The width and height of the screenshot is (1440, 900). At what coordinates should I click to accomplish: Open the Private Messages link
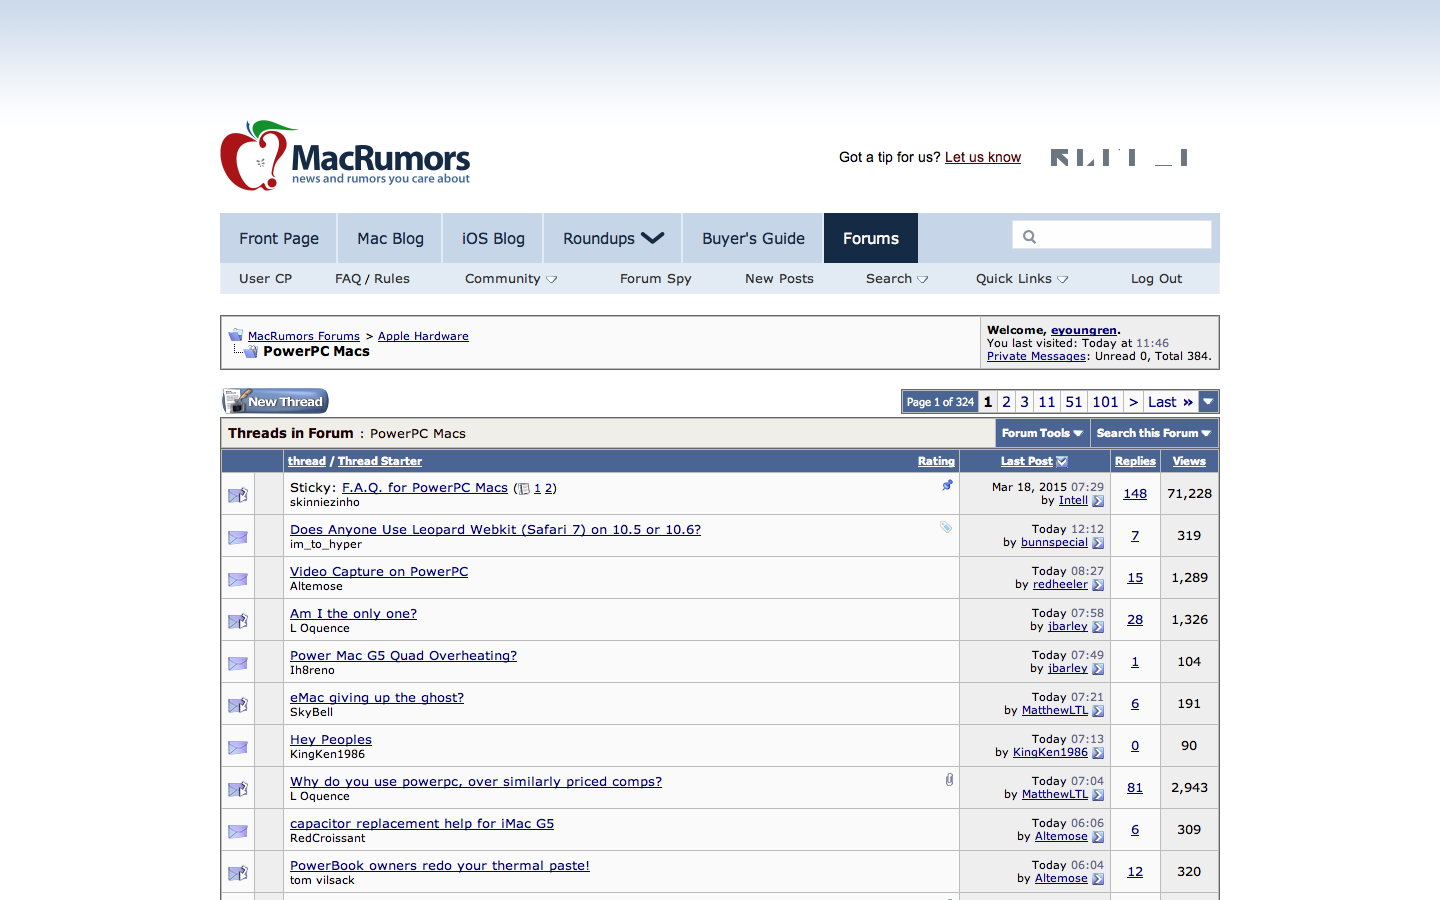1036,356
